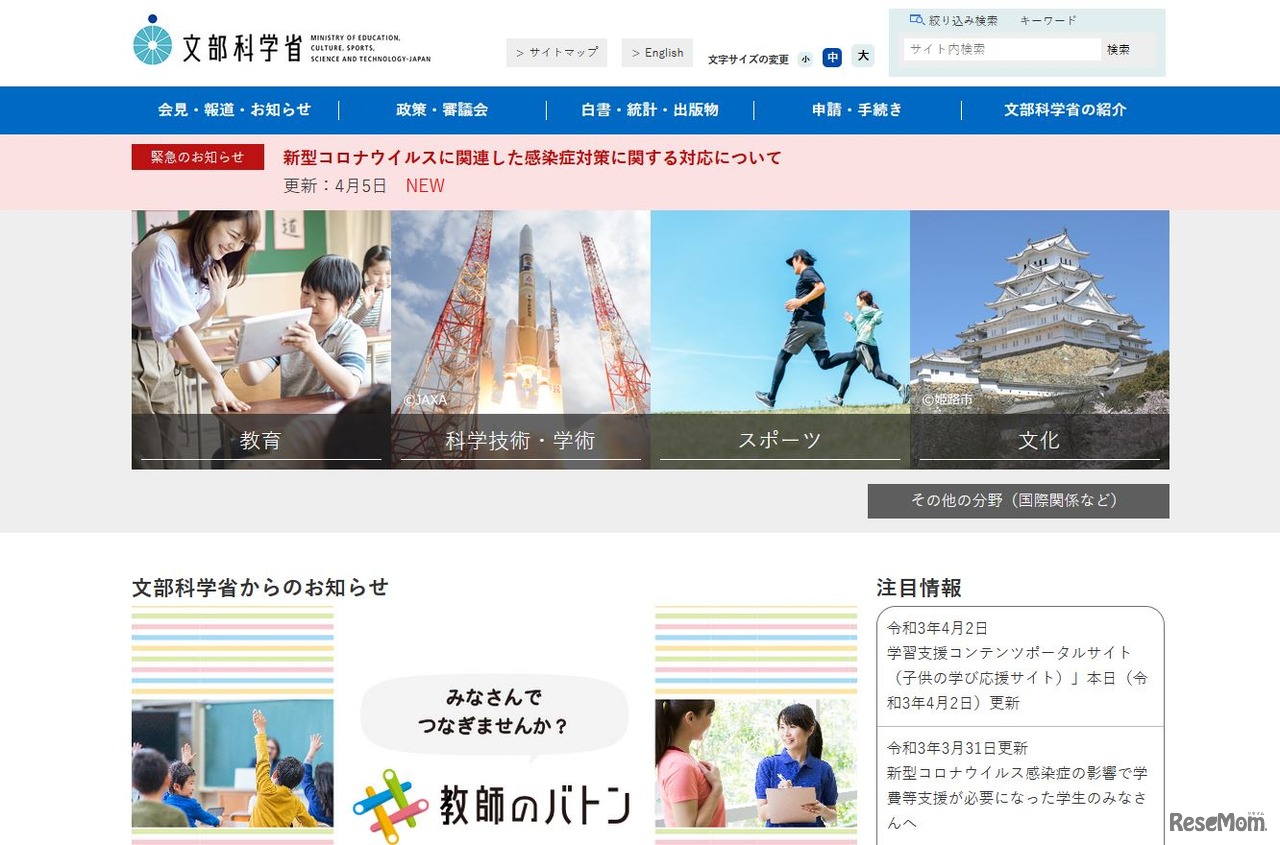Image resolution: width=1280 pixels, height=845 pixels.
Task: Open the 学習支援コンテンツポータルサイト news item
Action: (1017, 678)
